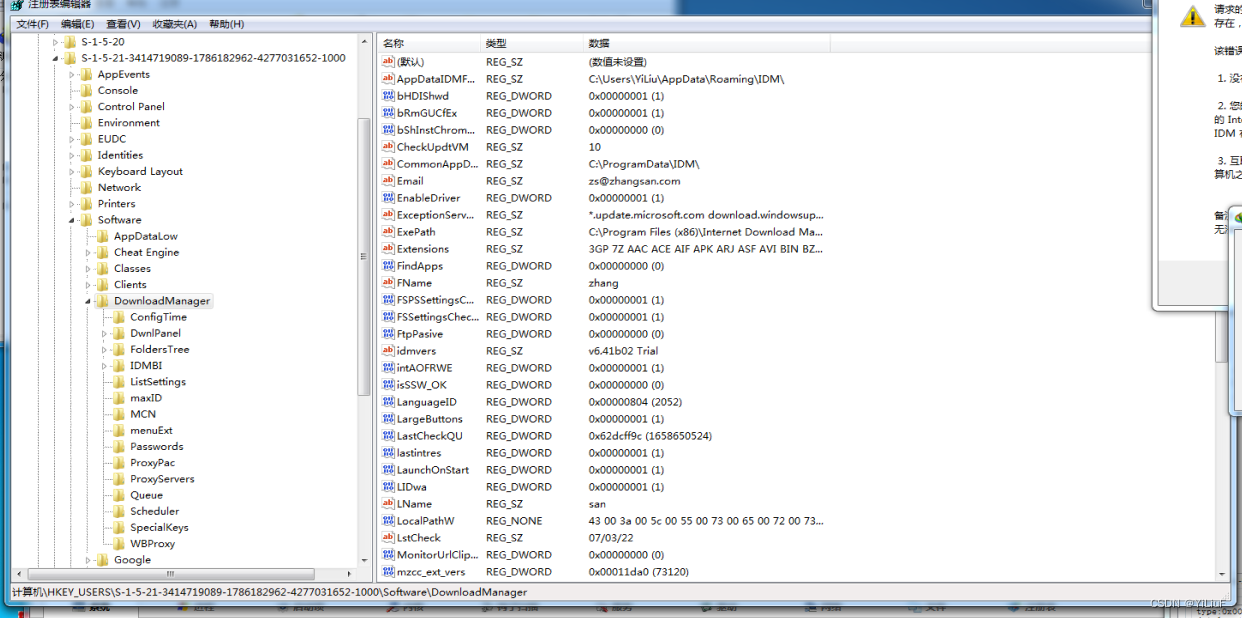
Task: Select the ExceptionServ value name
Action: (x=435, y=215)
